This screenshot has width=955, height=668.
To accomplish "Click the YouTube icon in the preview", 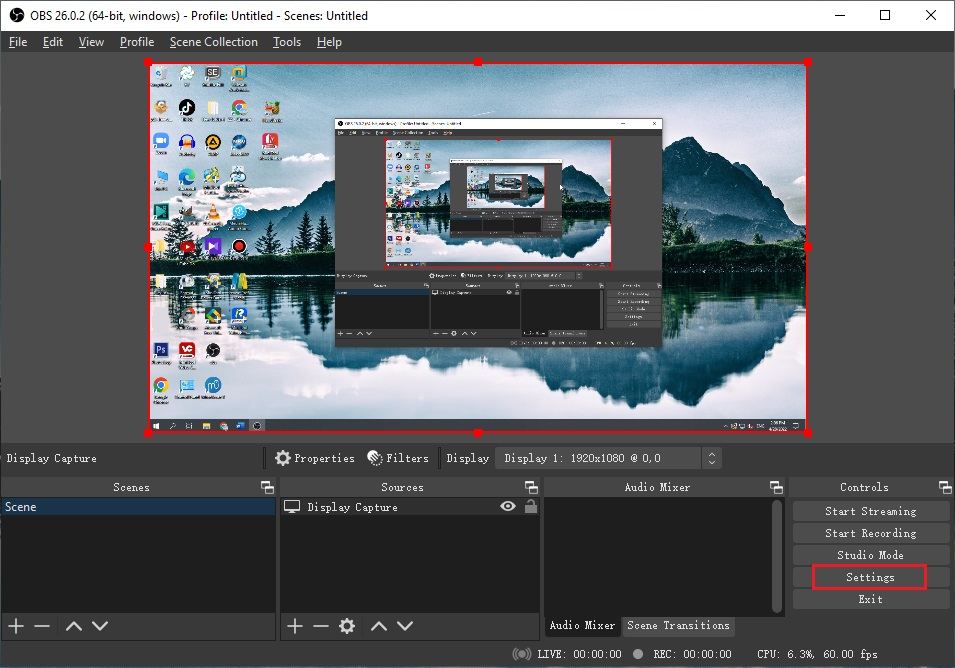I will coord(187,247).
